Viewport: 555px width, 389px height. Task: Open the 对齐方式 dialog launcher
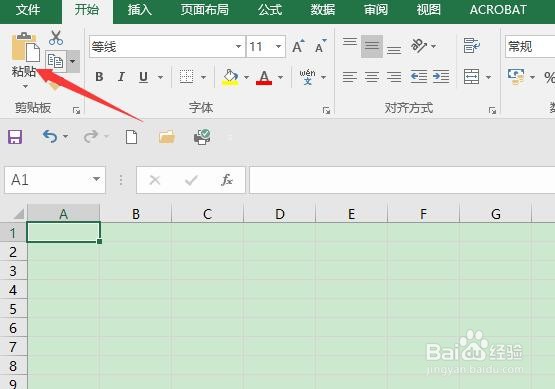[492, 111]
